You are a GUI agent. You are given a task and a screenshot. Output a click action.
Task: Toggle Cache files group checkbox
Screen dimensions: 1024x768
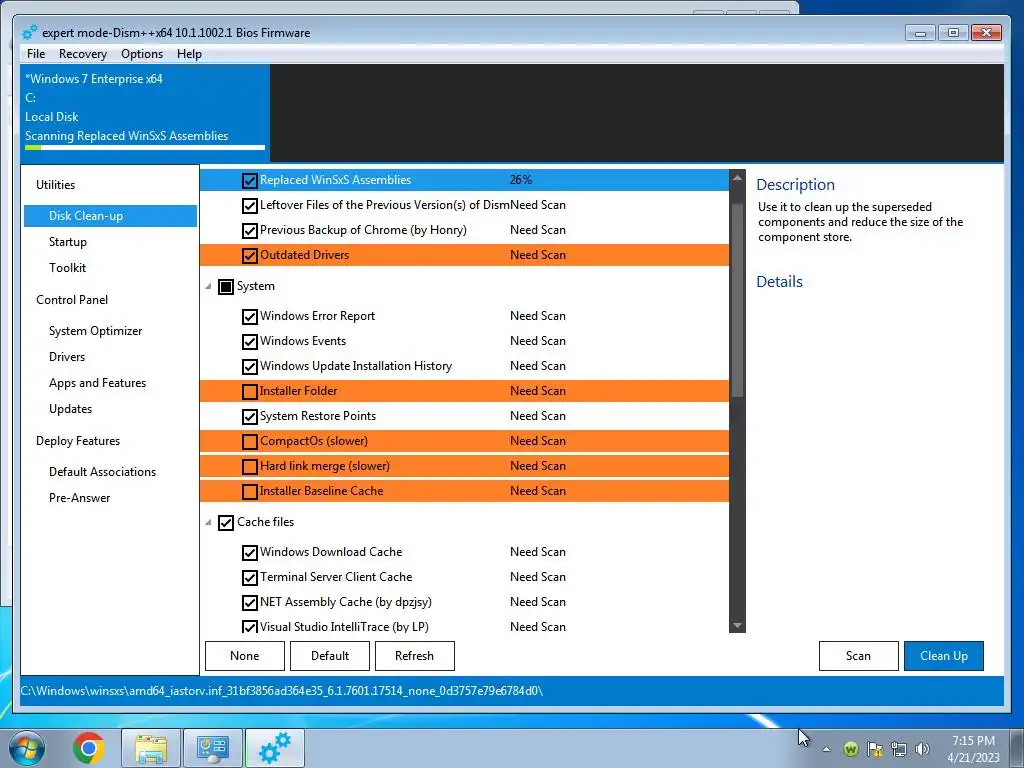pyautogui.click(x=226, y=522)
